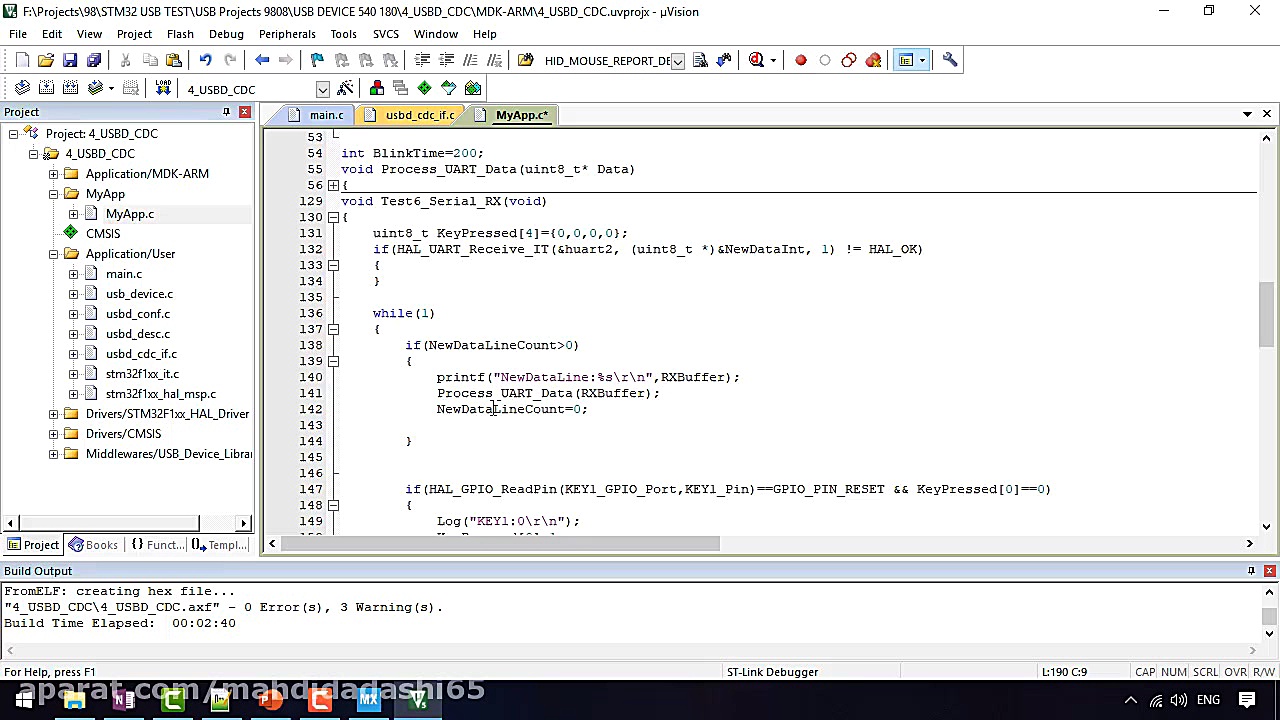Toggle Project panel pin
This screenshot has width=1280, height=720.
[x=226, y=112]
